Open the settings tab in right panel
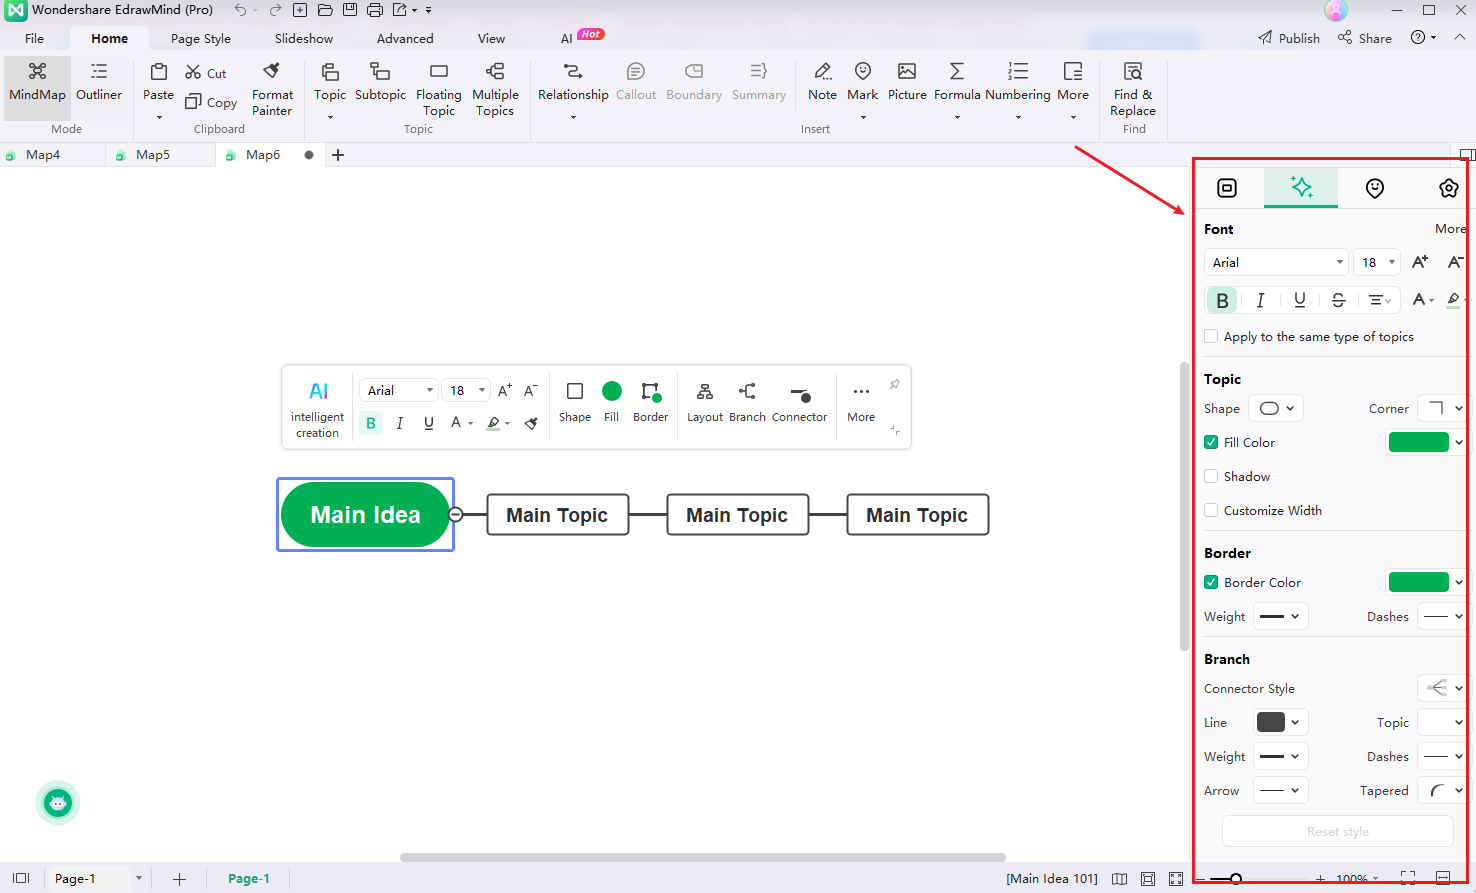Screen dimensions: 1476x893 pos(1448,188)
